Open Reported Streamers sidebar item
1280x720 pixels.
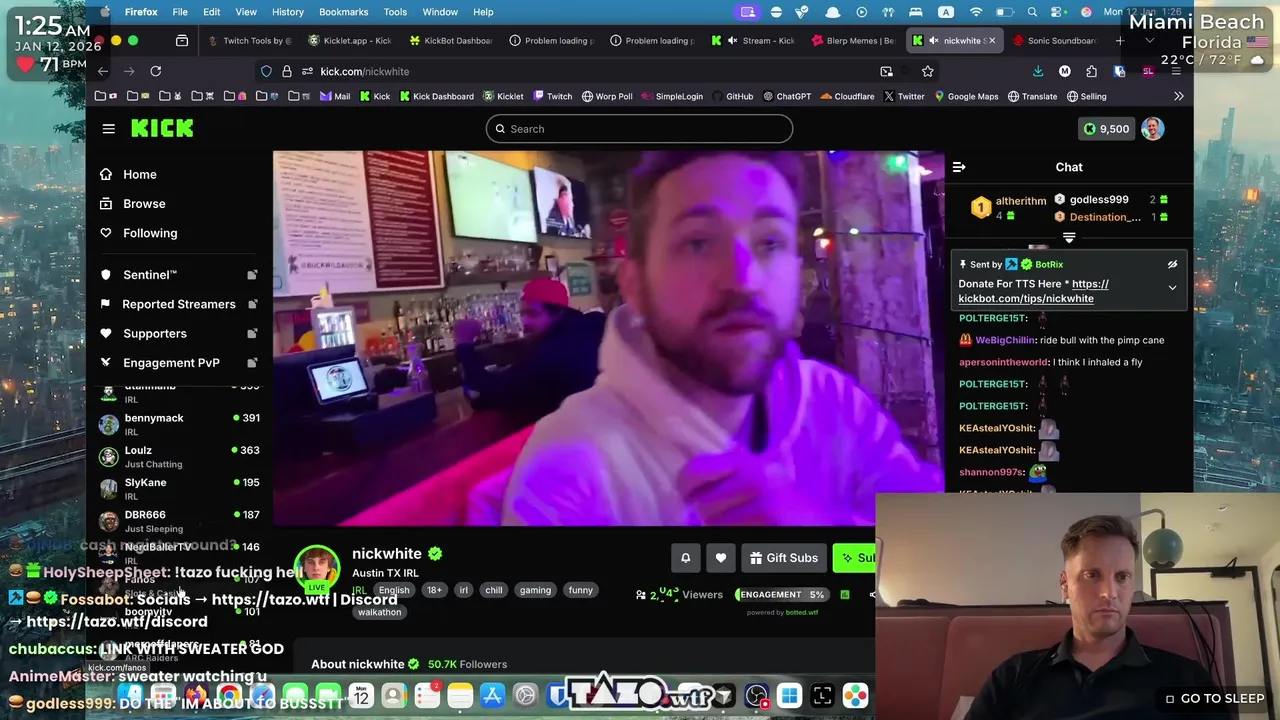(179, 304)
